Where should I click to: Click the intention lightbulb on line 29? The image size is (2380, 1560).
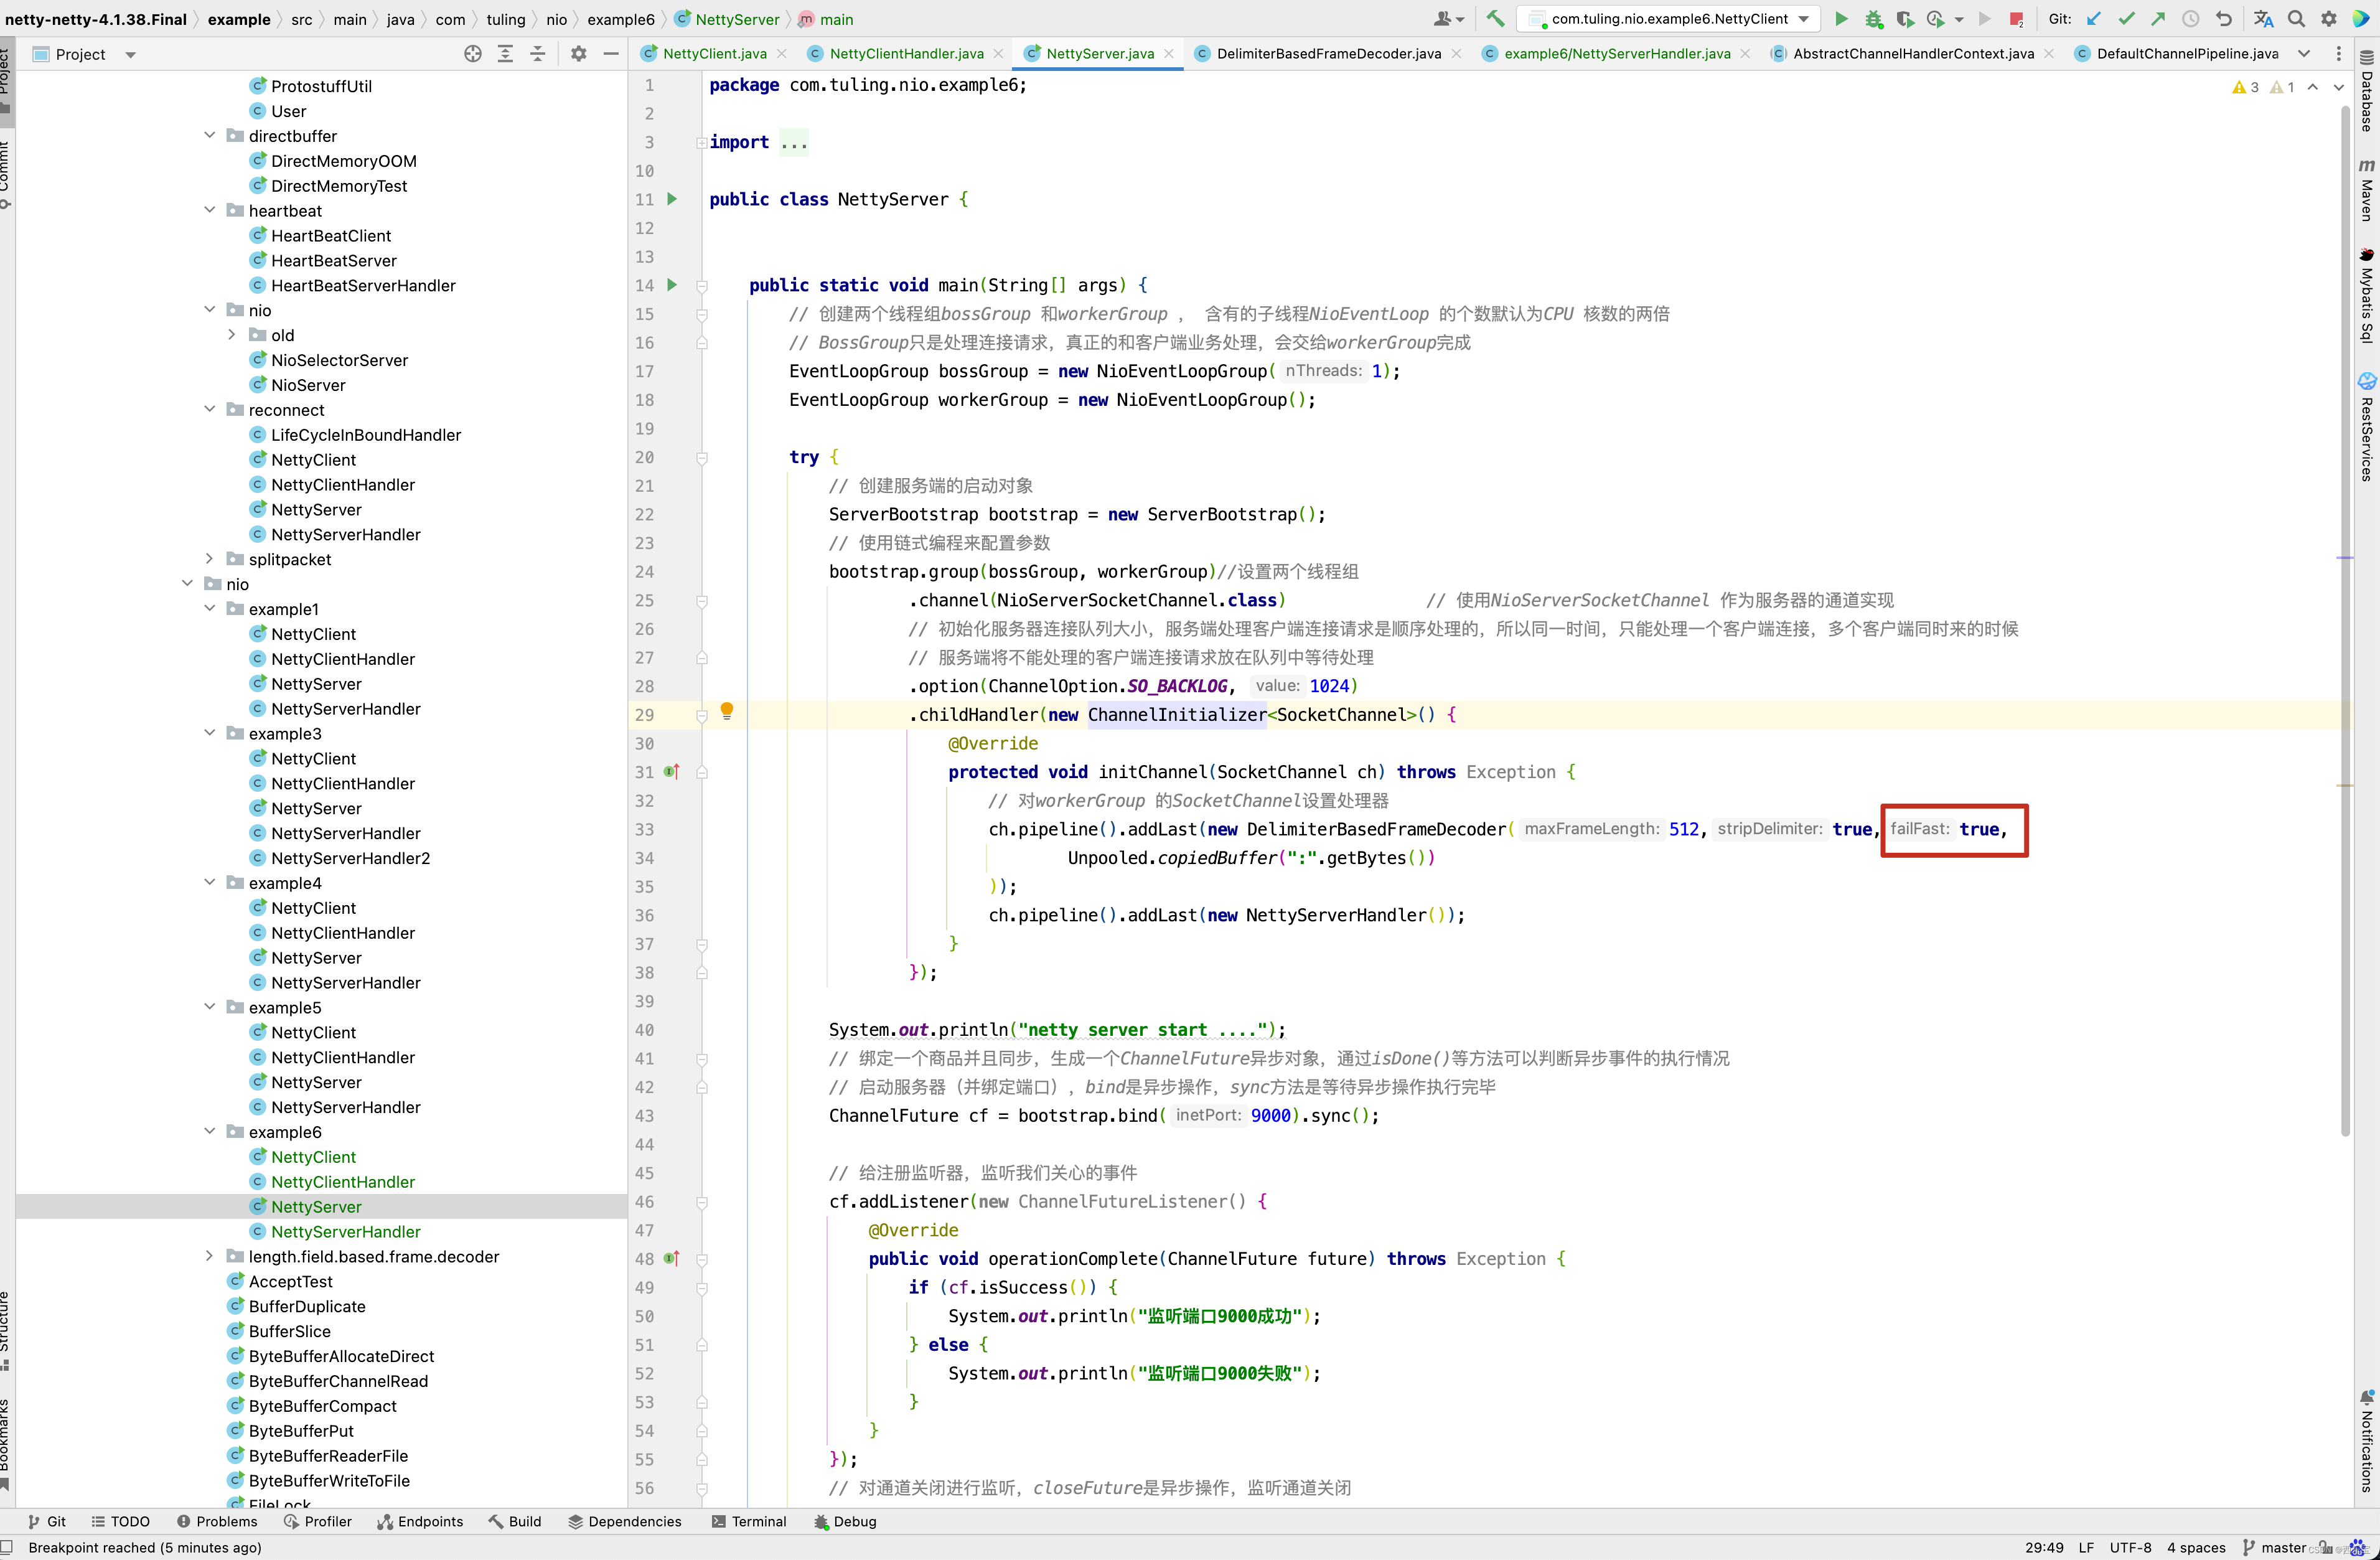(727, 710)
